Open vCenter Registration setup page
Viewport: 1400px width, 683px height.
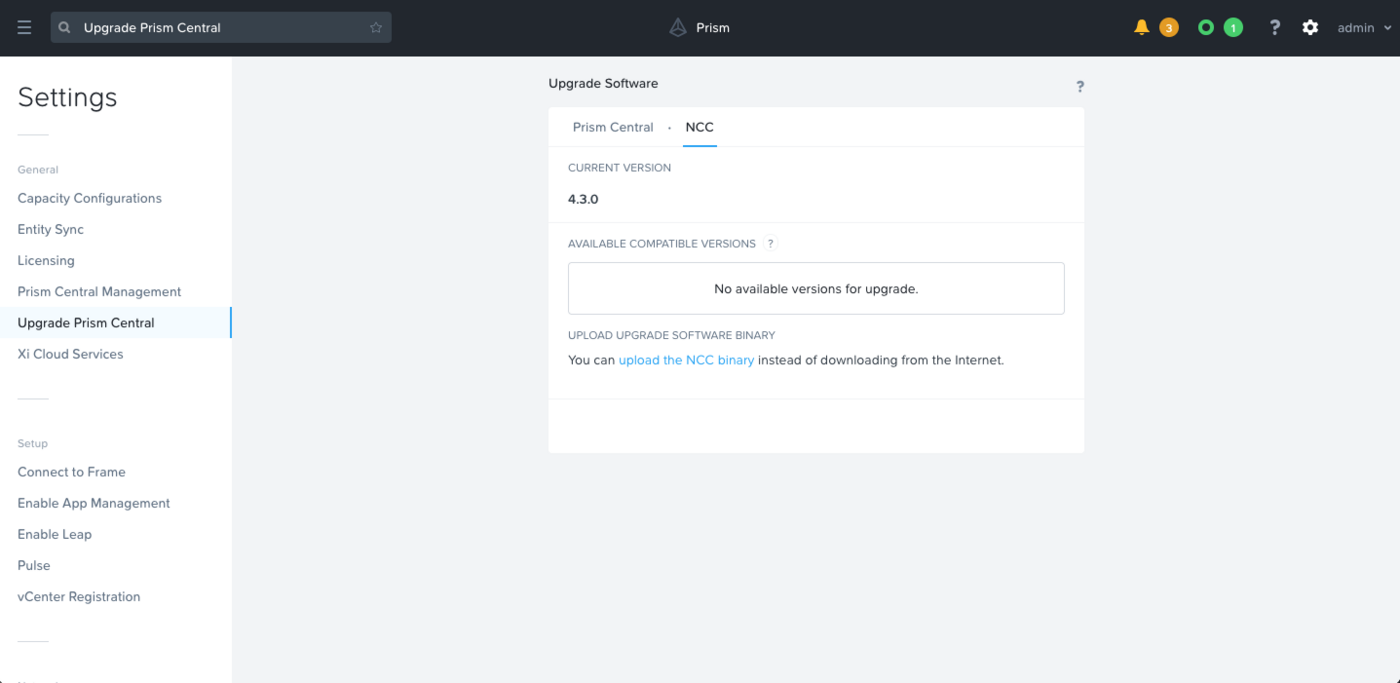pyautogui.click(x=79, y=597)
